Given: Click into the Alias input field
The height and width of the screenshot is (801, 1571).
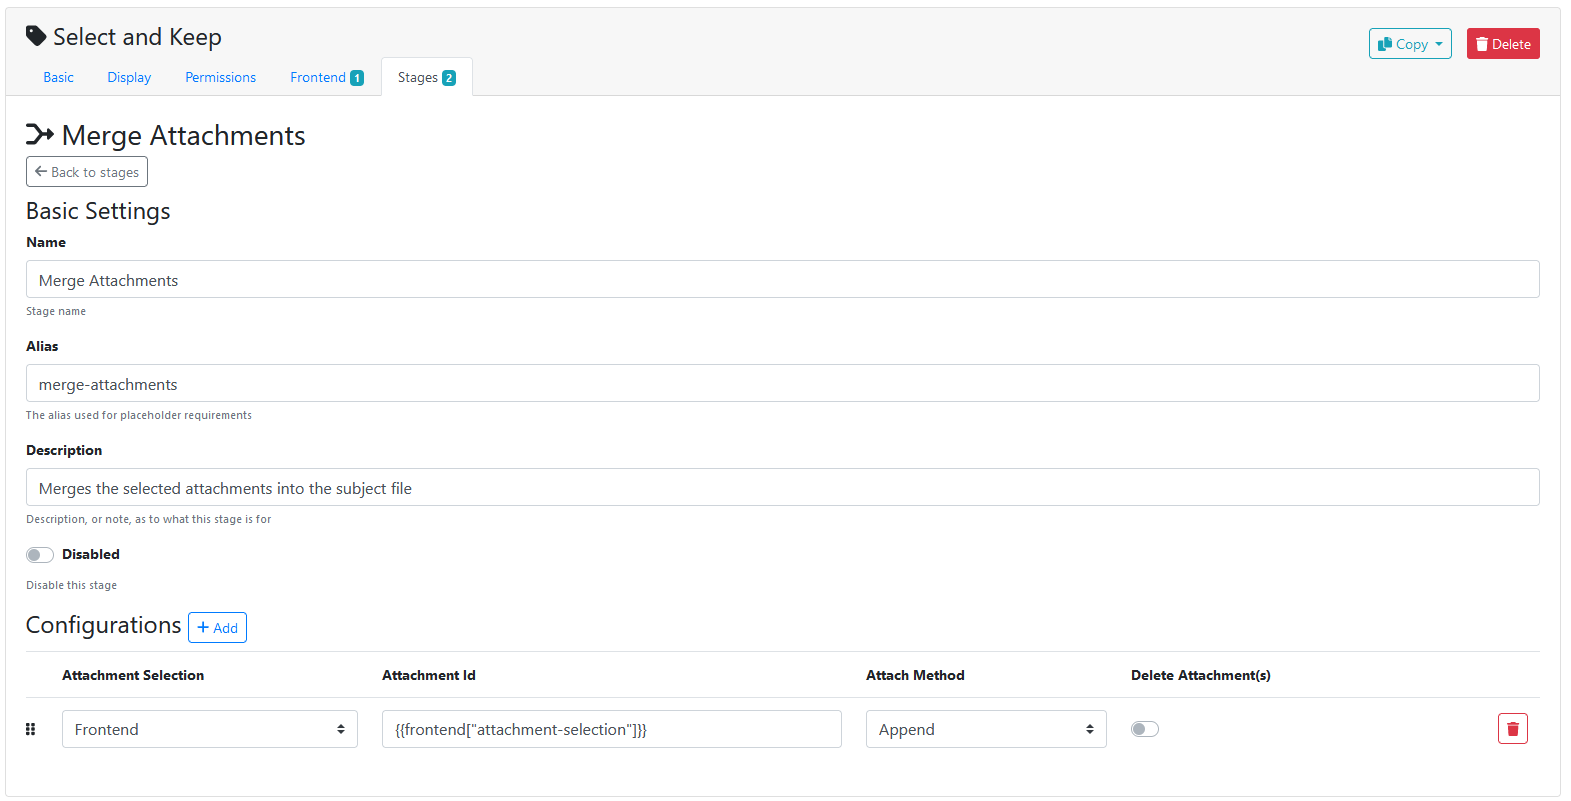Looking at the screenshot, I should click(782, 384).
